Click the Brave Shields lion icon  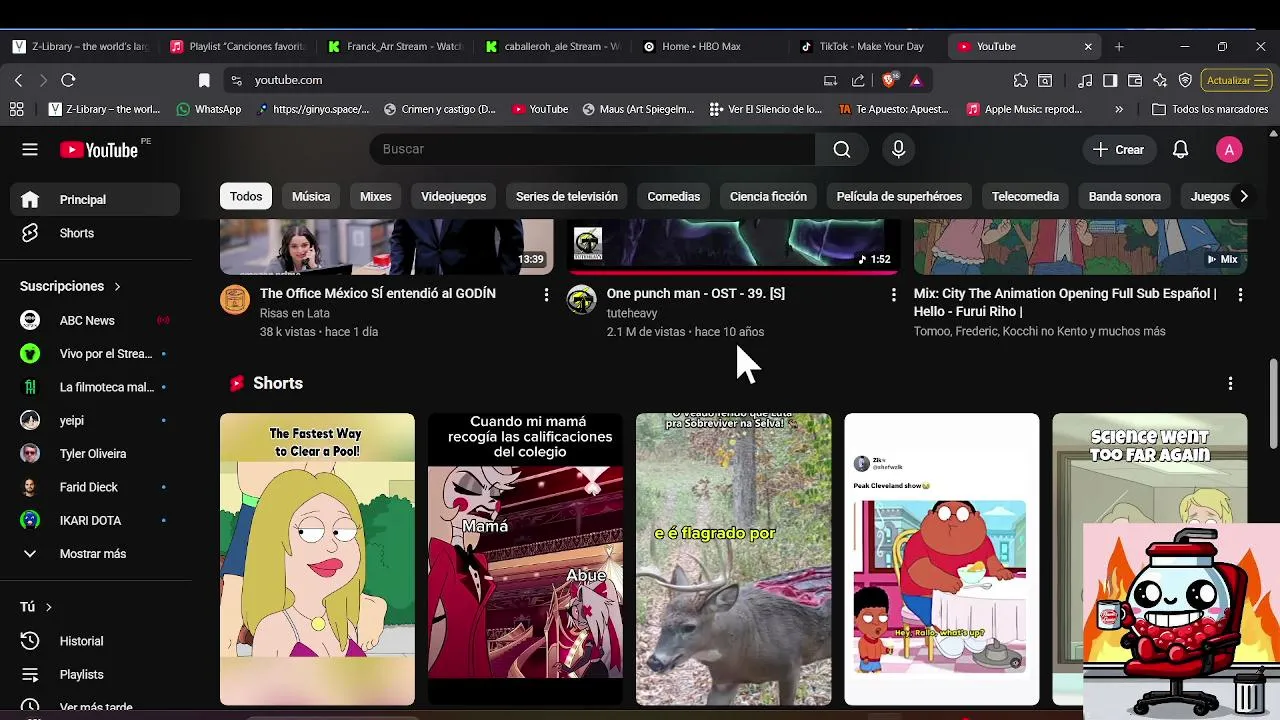pos(889,80)
